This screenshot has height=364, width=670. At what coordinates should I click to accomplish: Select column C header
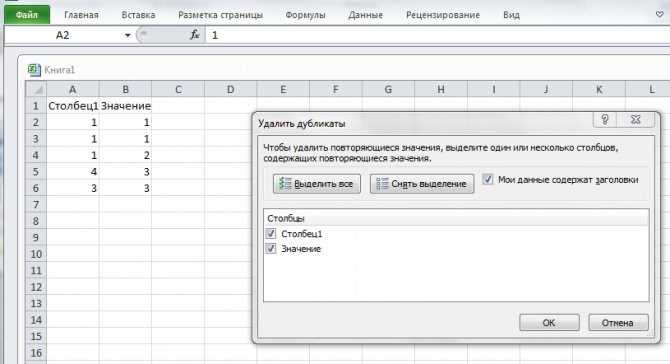(178, 89)
